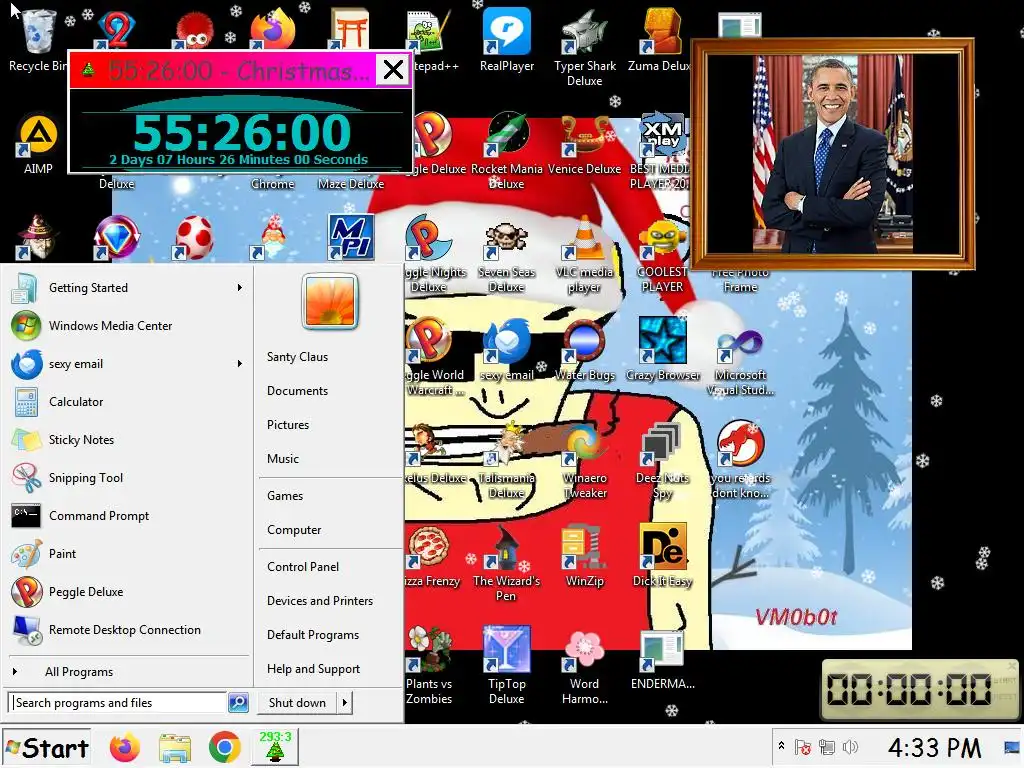Open Documents in Start menu
This screenshot has width=1024, height=768.
(297, 391)
